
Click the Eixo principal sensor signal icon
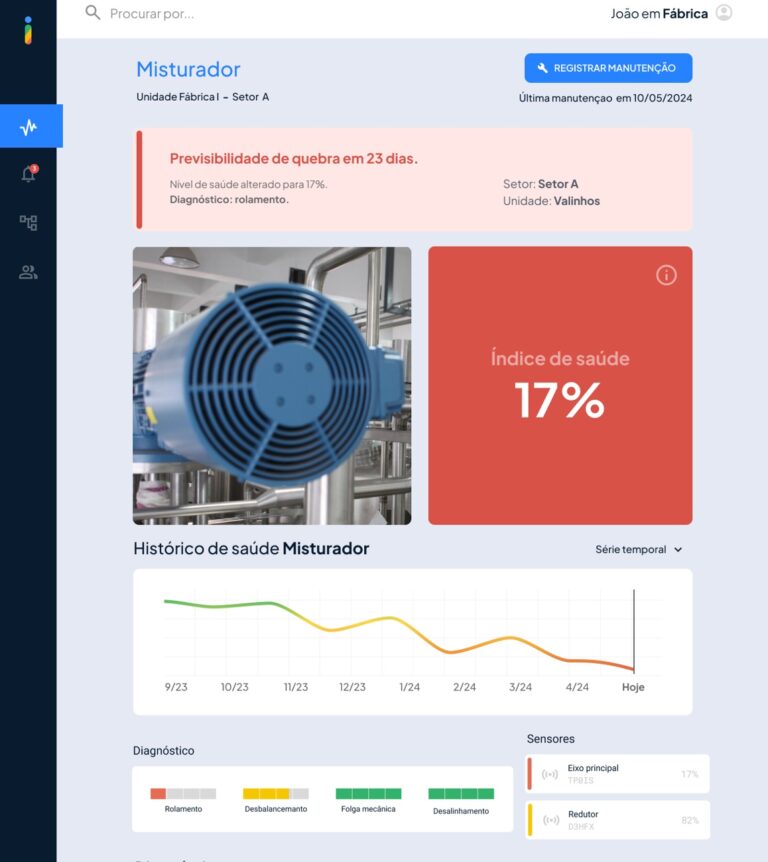click(x=550, y=774)
